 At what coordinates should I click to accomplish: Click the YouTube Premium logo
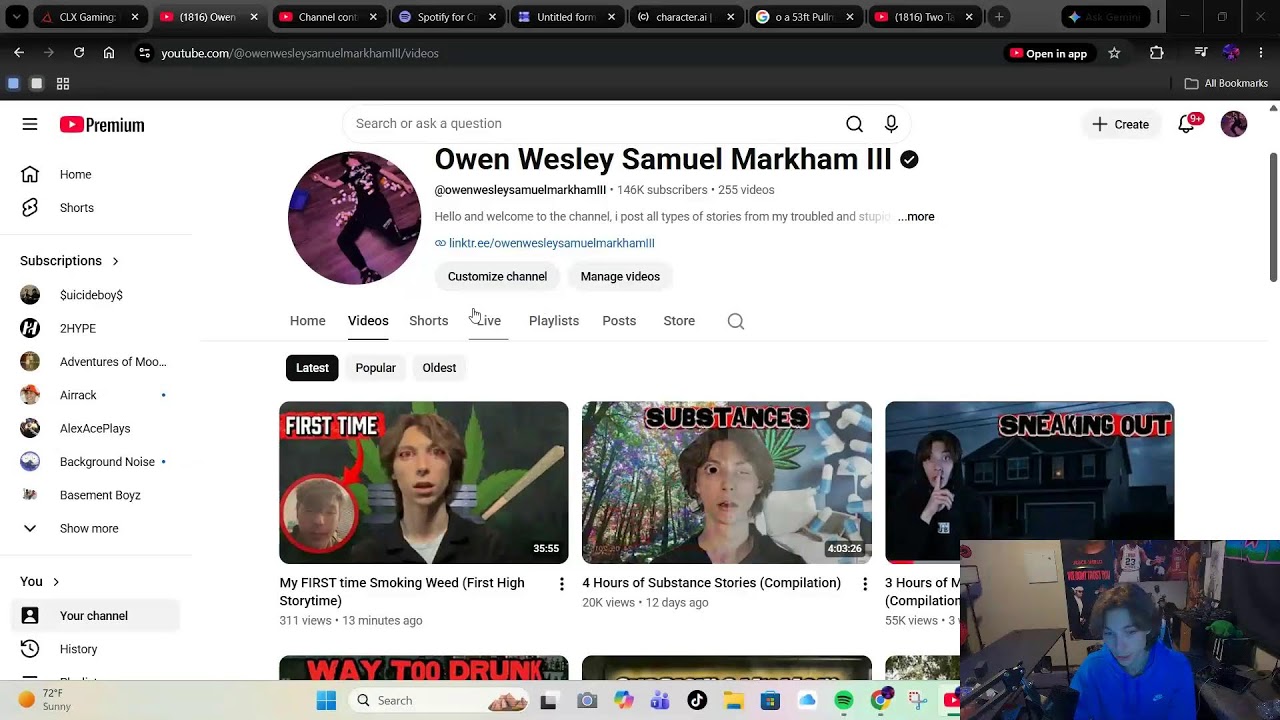click(102, 125)
